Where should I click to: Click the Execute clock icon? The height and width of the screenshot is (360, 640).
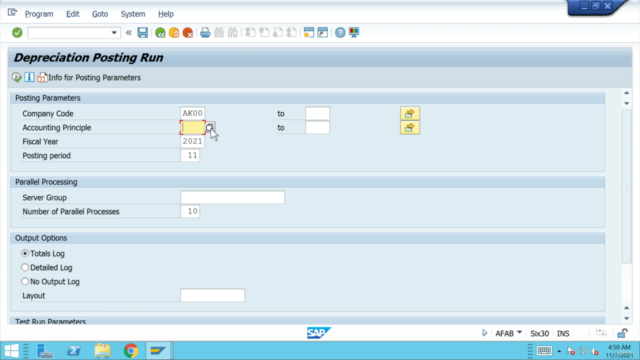click(x=17, y=77)
